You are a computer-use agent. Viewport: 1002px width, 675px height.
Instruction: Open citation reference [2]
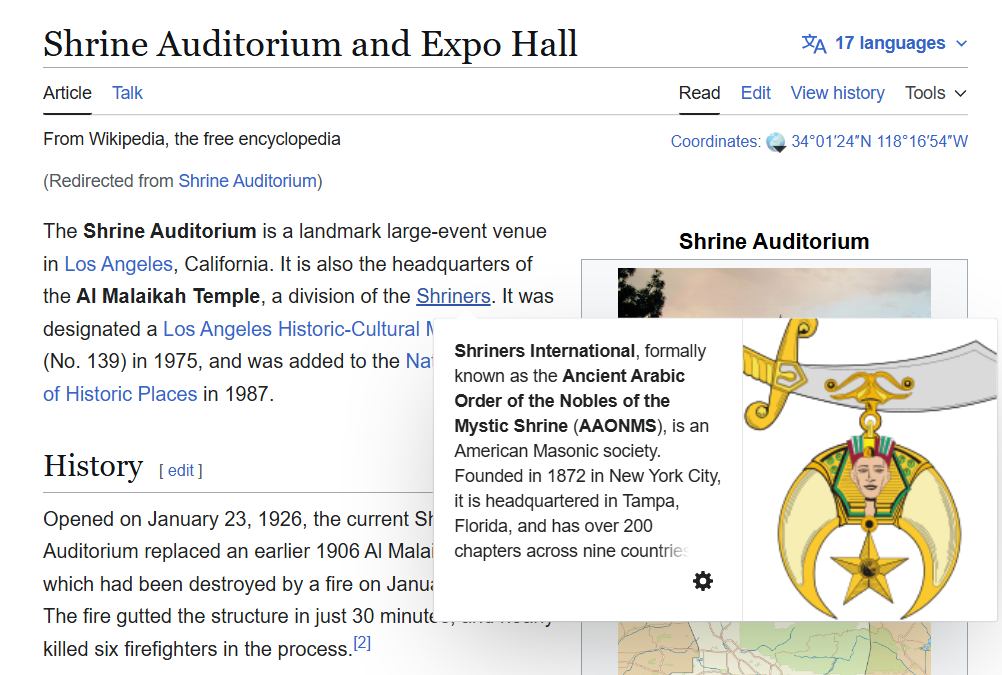coord(362,643)
